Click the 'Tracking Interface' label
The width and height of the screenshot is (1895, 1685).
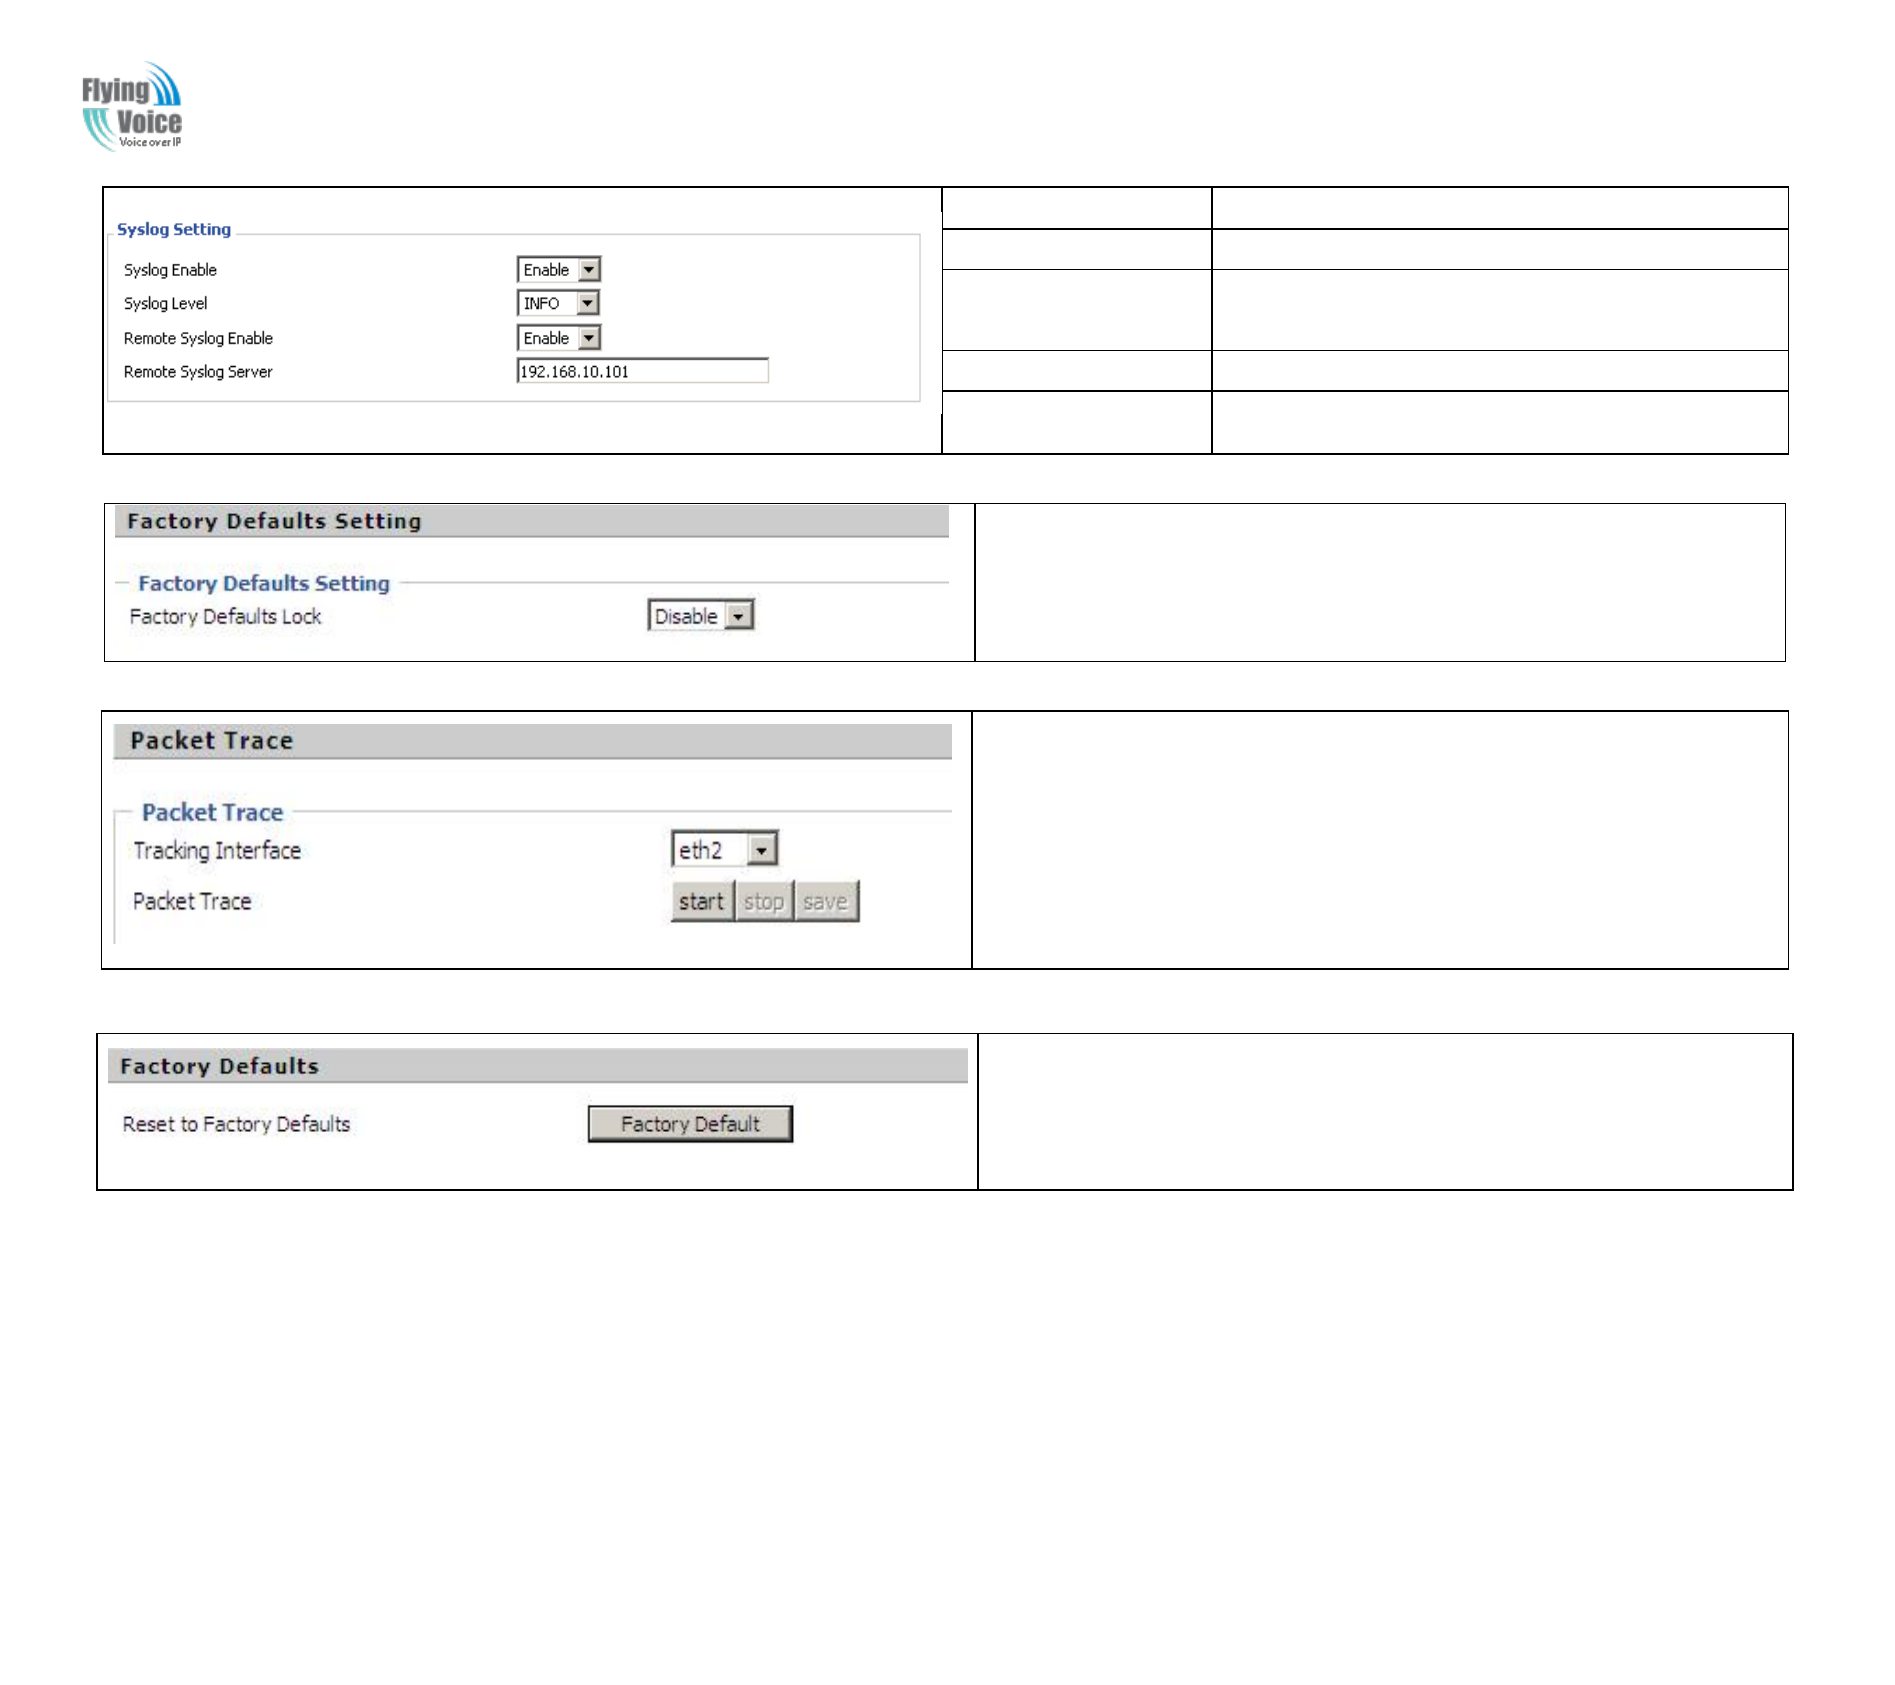(x=217, y=851)
